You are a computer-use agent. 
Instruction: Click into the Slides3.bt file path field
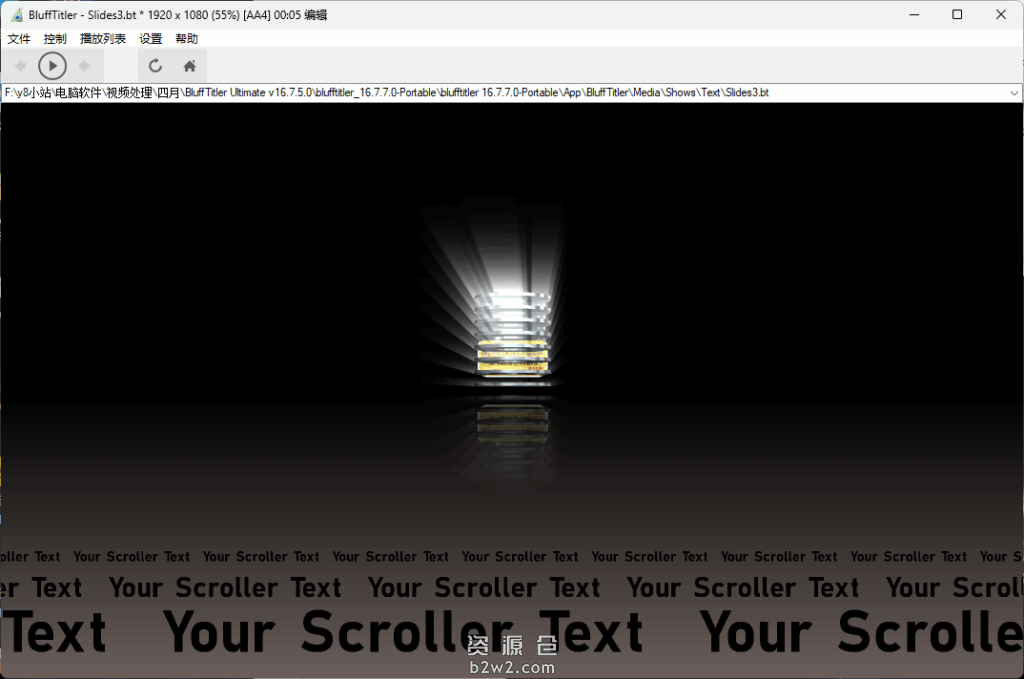[x=400, y=91]
